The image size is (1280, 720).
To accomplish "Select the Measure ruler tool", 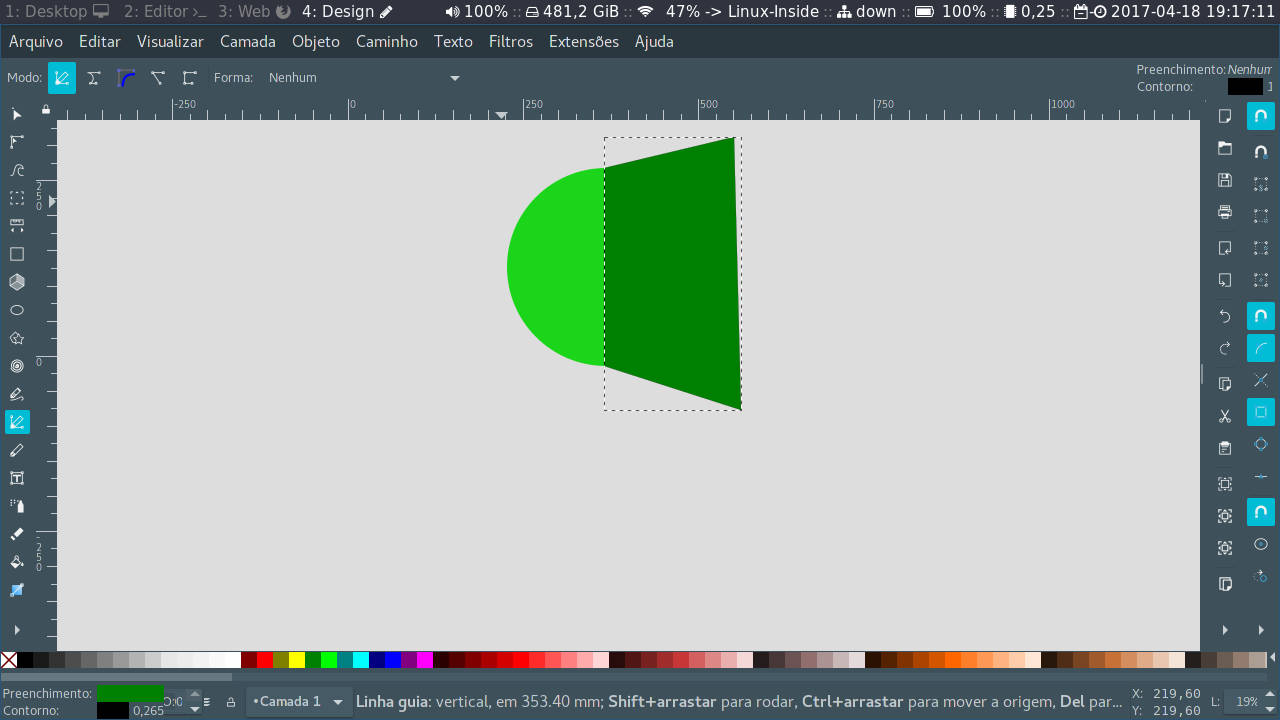I will pos(17,226).
